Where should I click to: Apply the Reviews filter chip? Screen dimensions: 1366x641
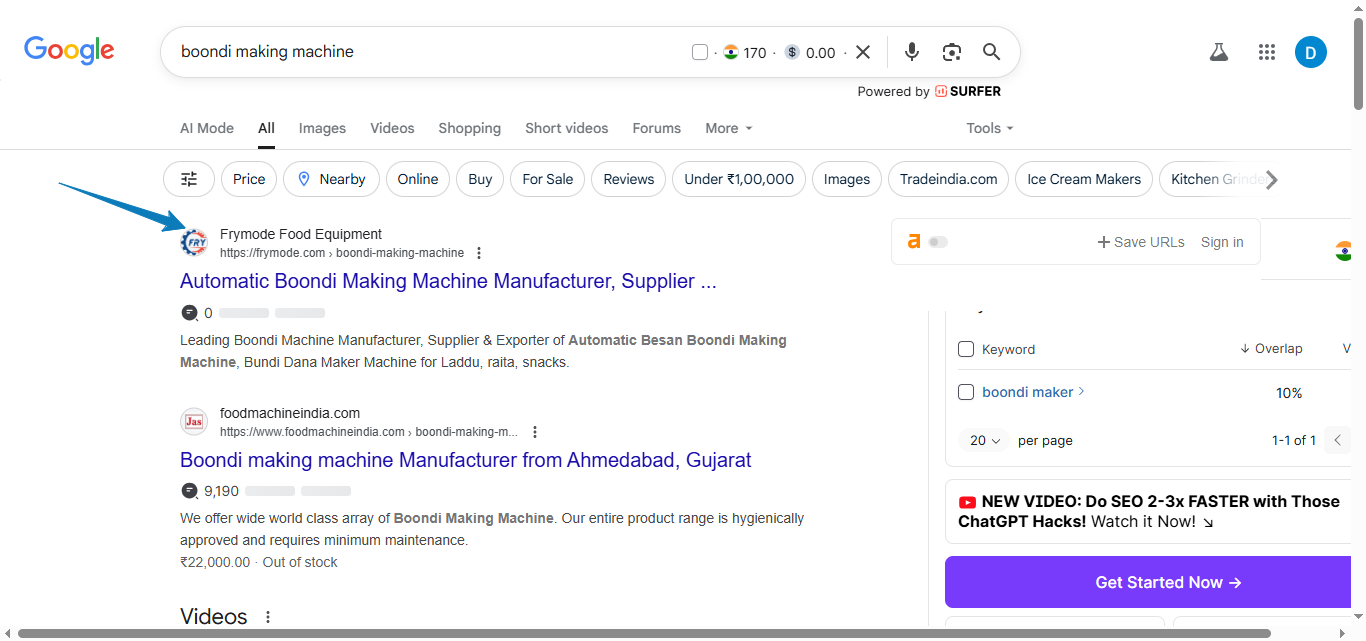[629, 179]
